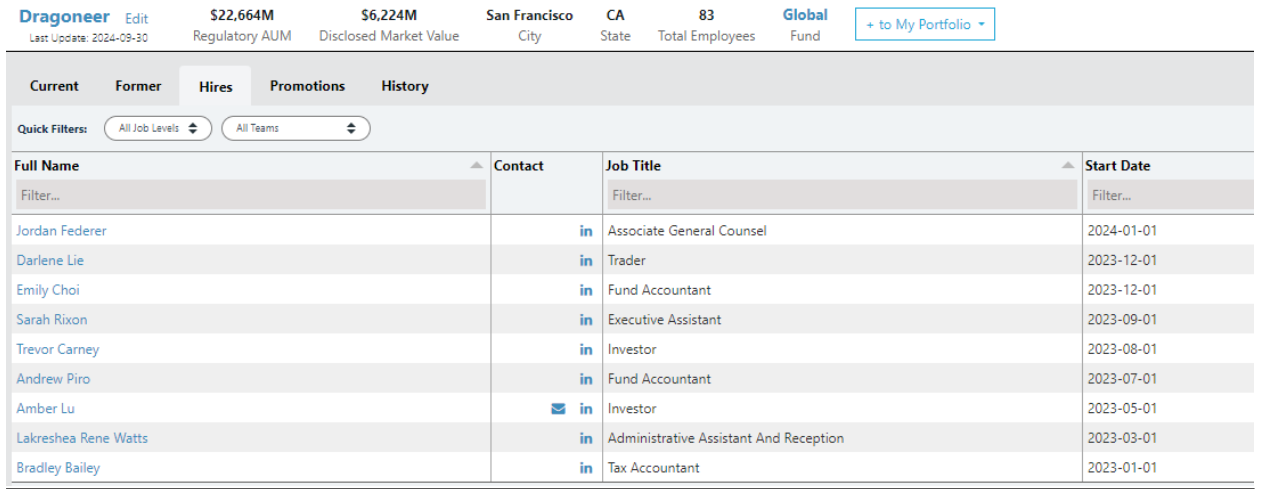Viewport: 1262px width, 498px height.
Task: Expand the + to My Portfolio dropdown
Action: coord(924,25)
